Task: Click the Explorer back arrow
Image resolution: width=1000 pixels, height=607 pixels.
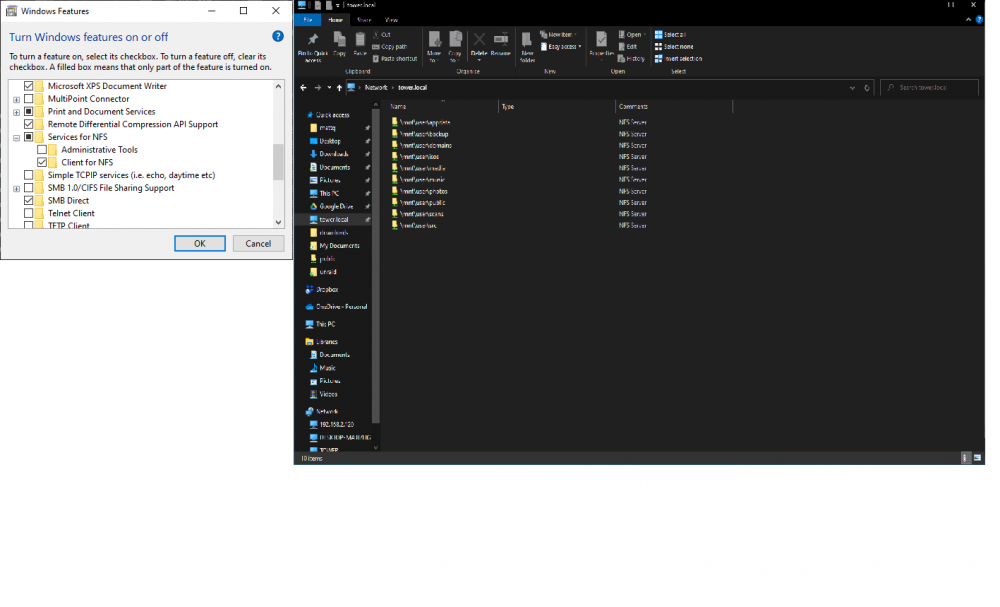Action: click(304, 87)
